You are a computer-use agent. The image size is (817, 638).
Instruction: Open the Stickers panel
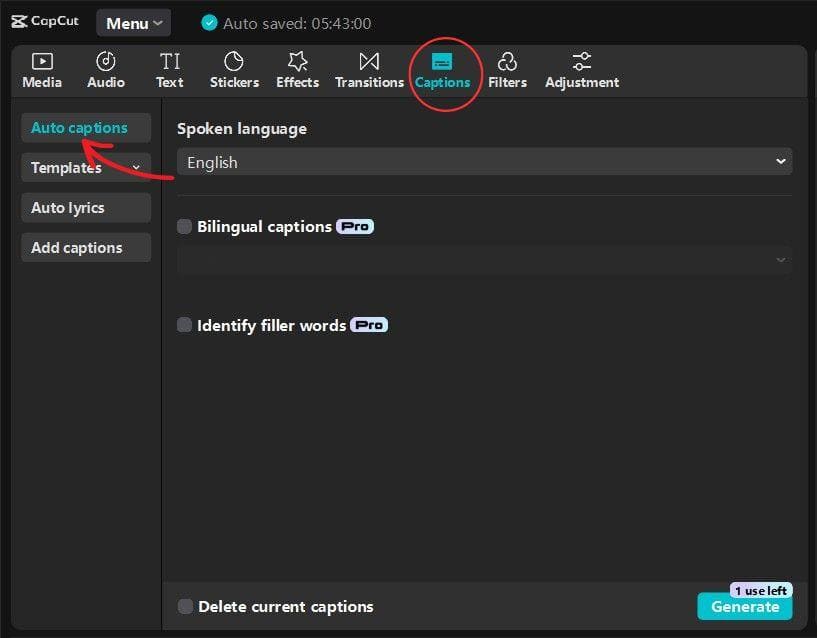pos(234,70)
